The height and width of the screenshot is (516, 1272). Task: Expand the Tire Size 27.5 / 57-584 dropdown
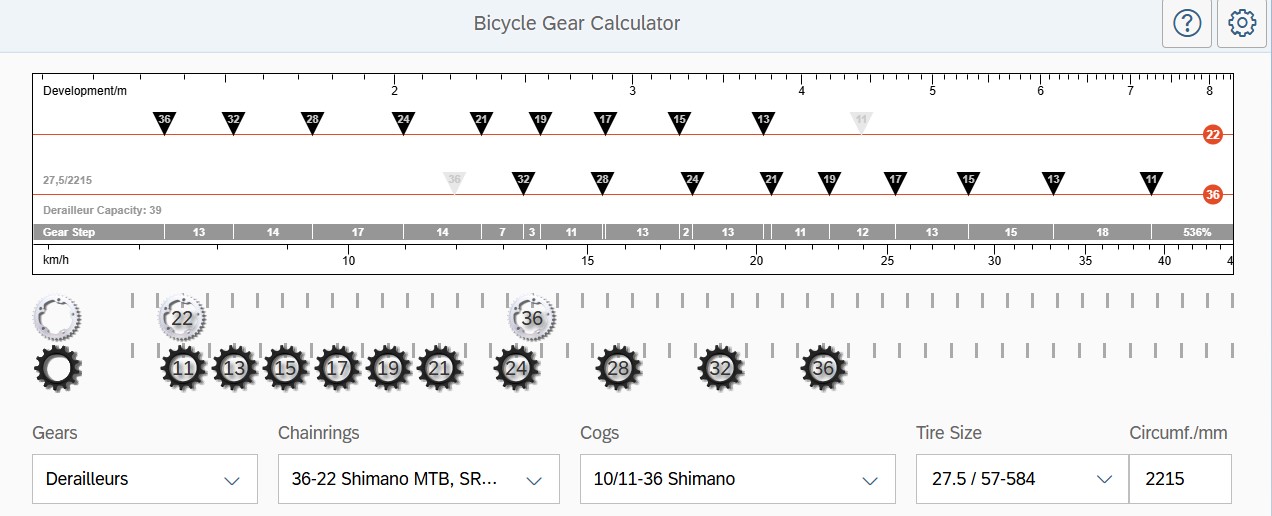(1021, 479)
